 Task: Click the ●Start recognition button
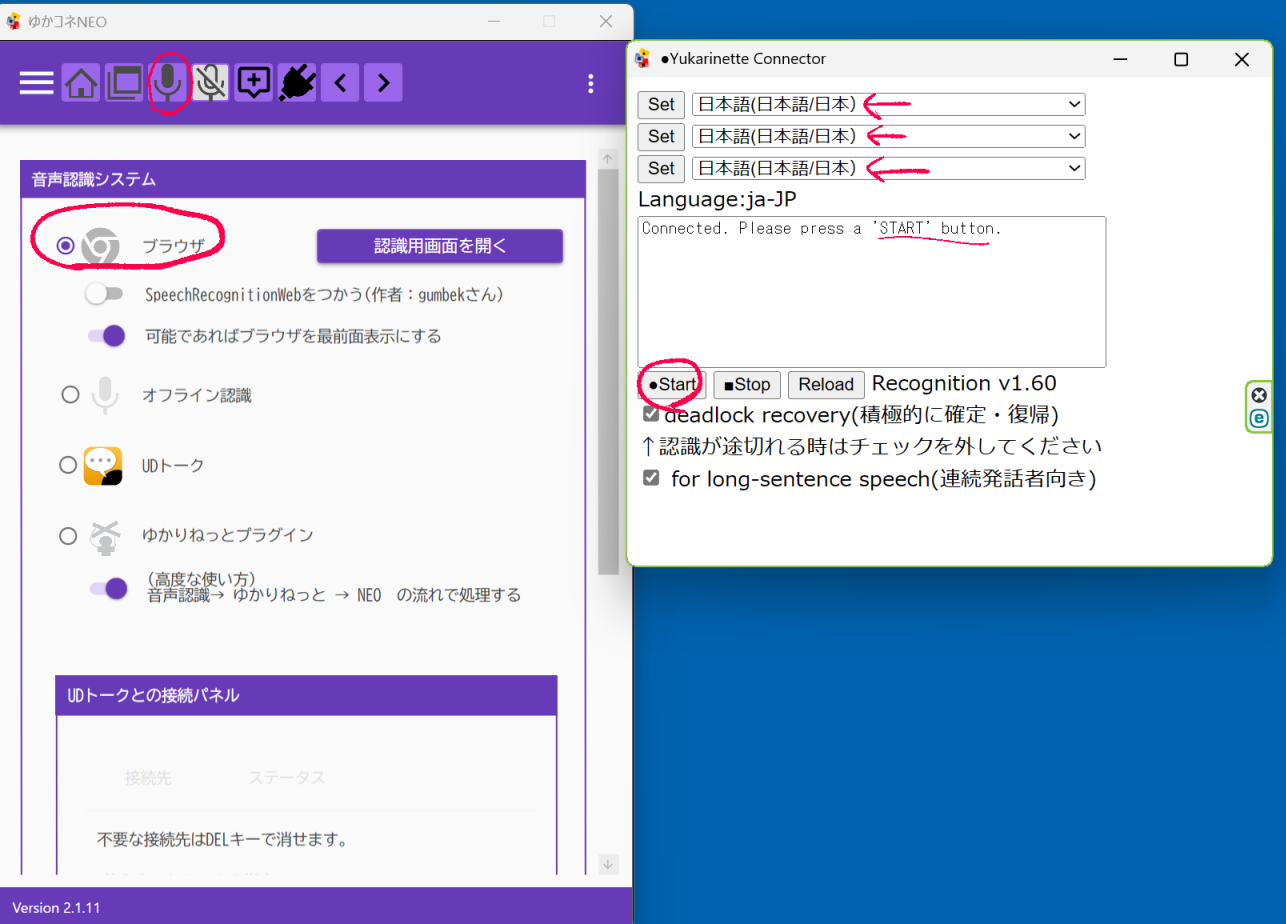click(672, 385)
